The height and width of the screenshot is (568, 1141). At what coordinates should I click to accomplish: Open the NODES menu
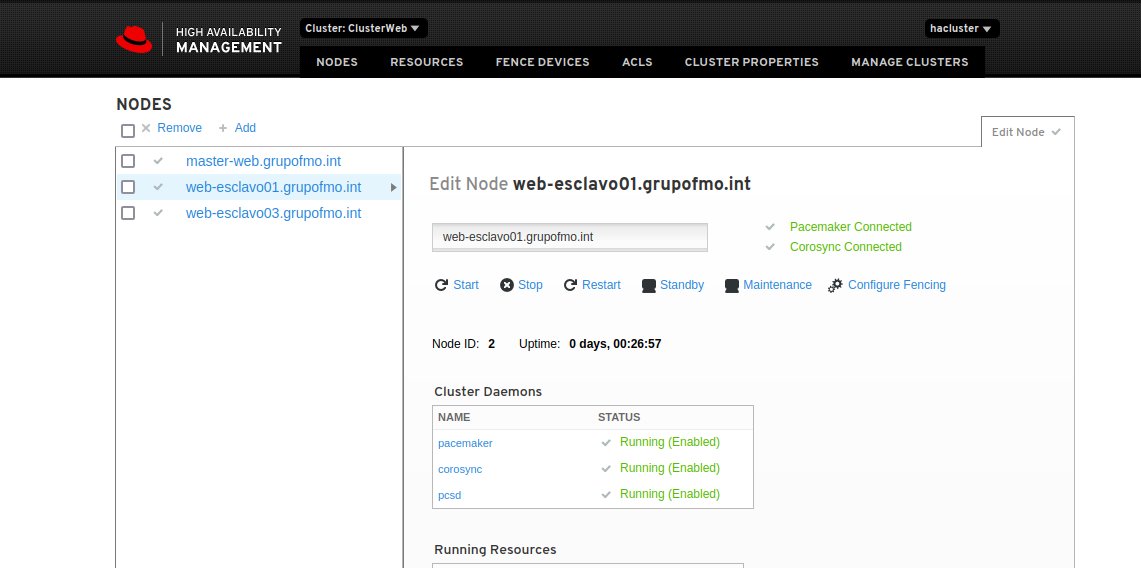click(337, 62)
